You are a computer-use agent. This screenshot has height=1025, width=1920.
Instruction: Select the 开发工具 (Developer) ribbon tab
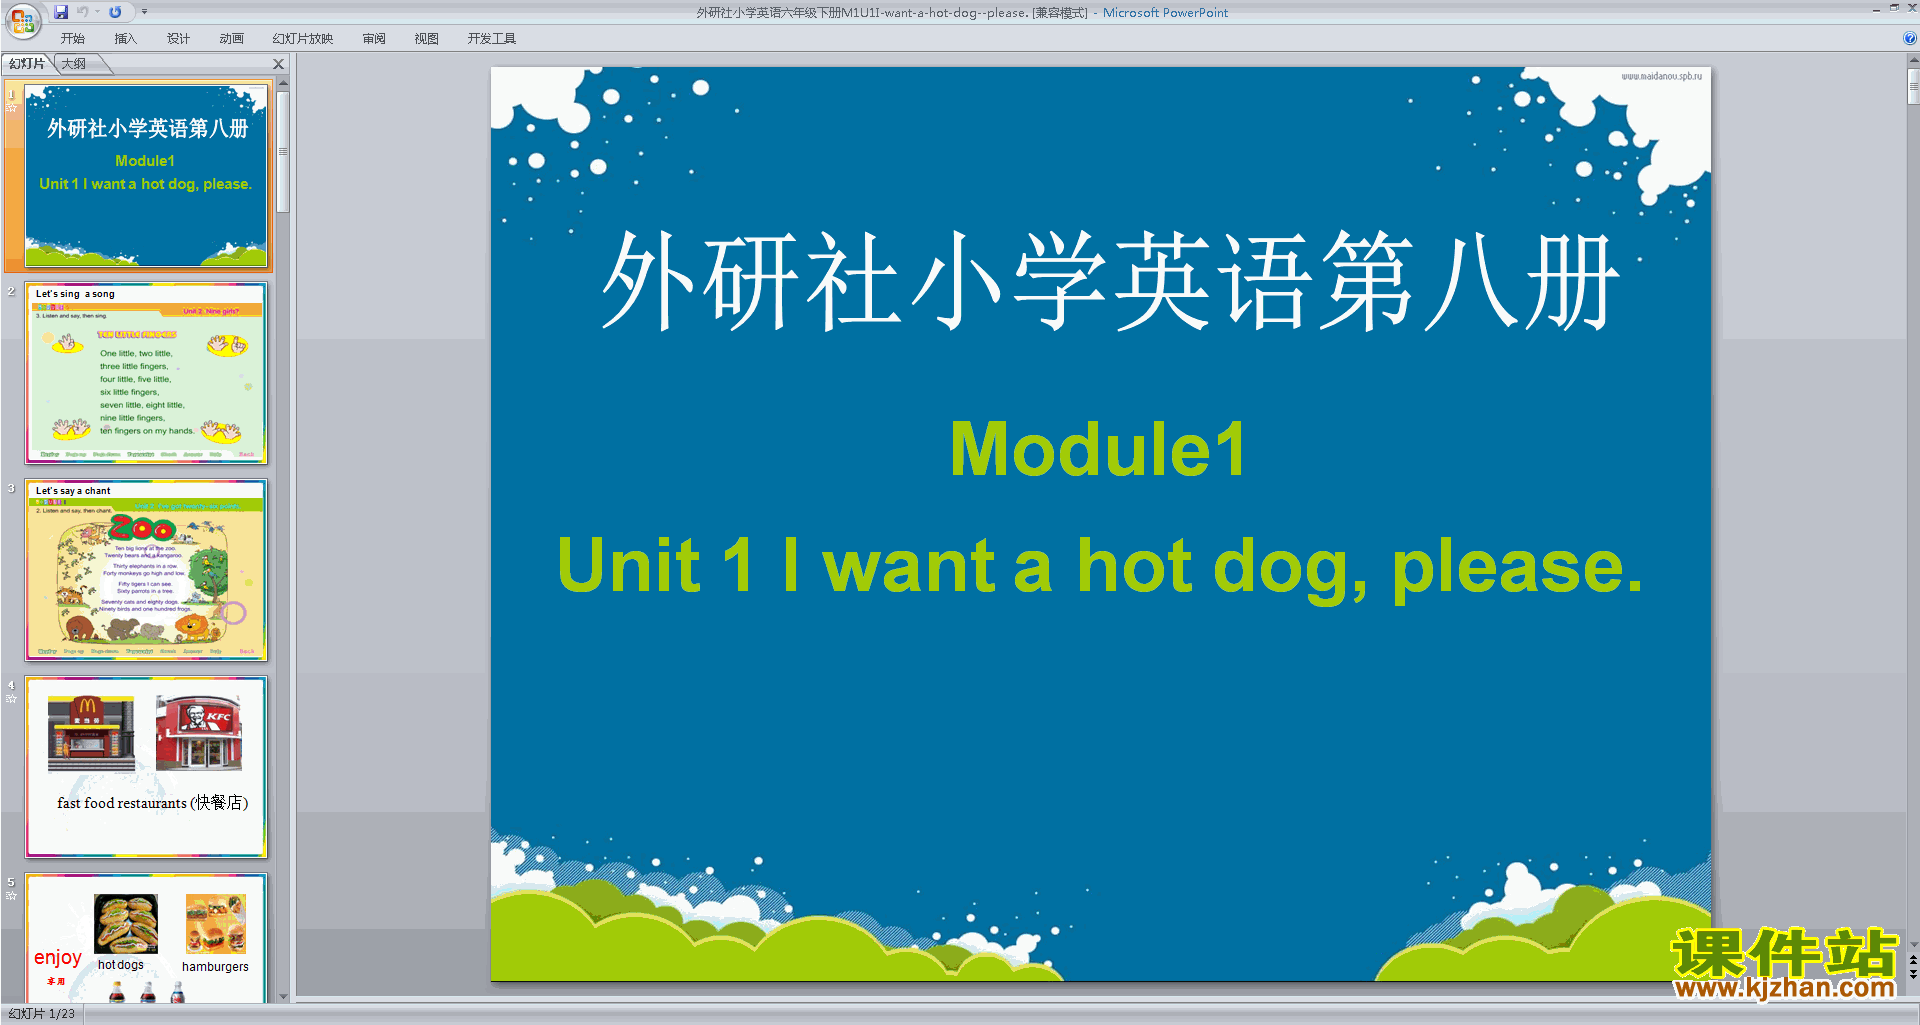pos(492,39)
